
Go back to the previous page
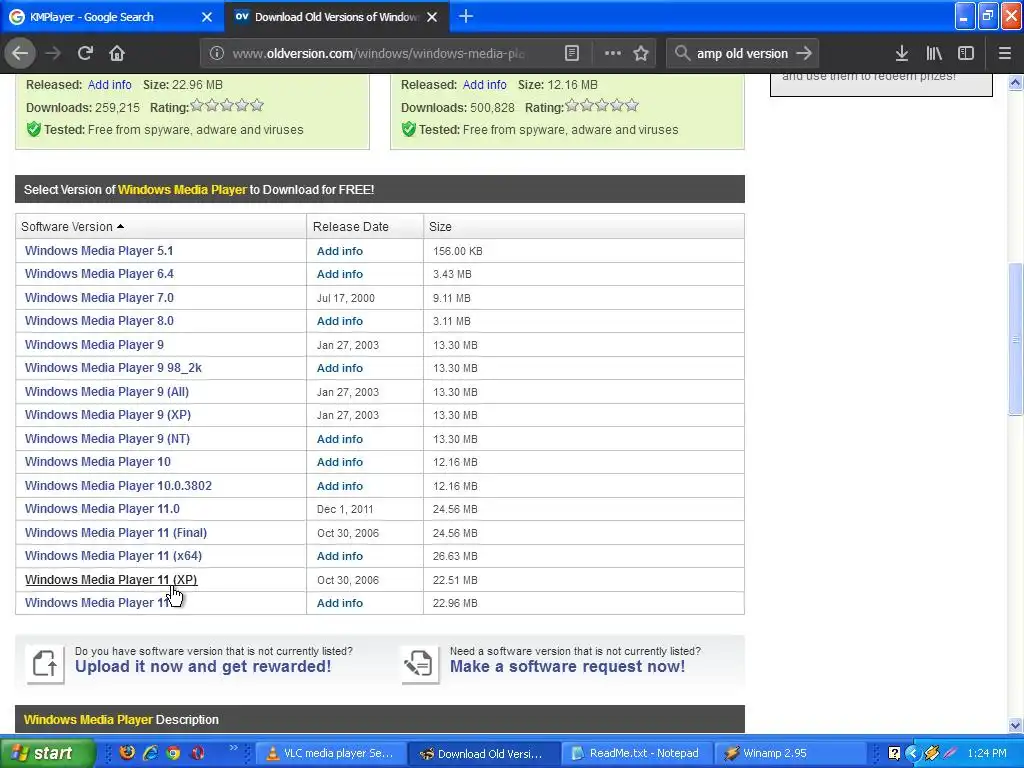tap(20, 53)
